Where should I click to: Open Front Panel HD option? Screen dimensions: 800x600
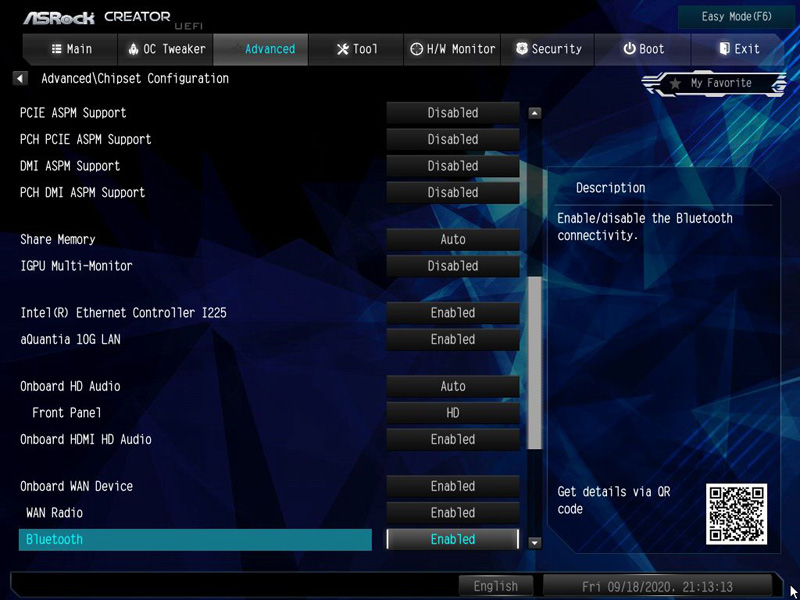[453, 413]
